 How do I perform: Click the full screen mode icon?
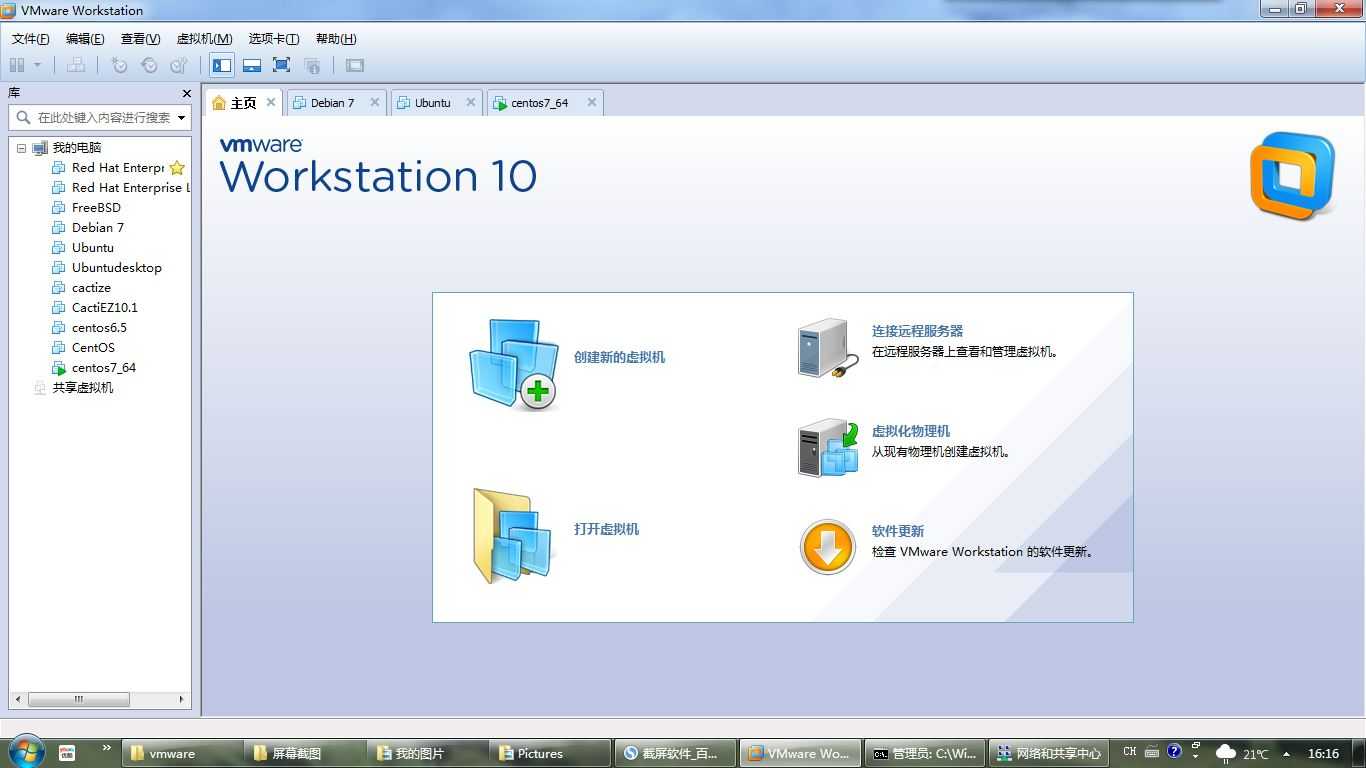282,65
